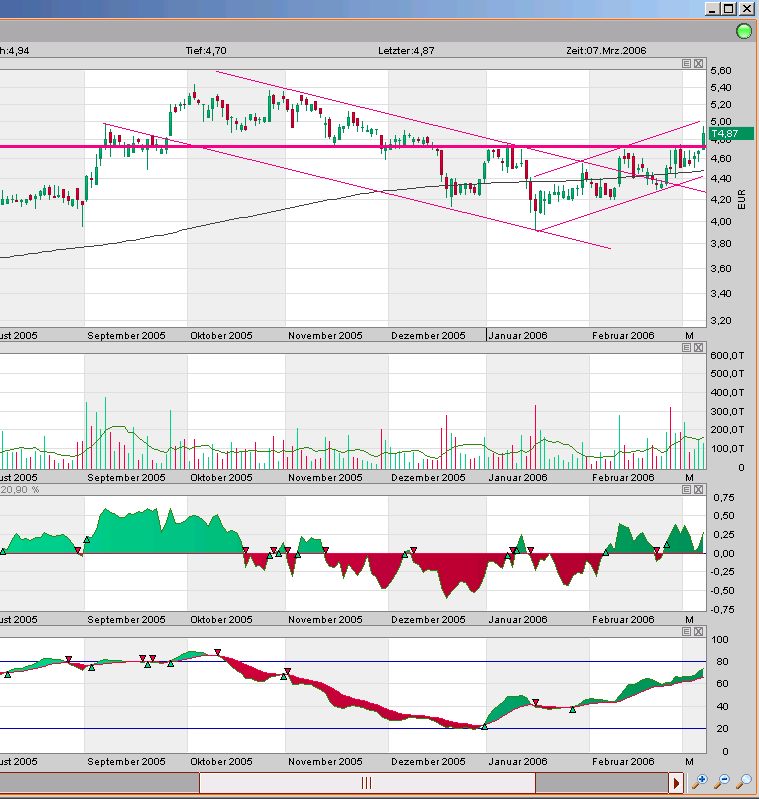Click the Letzter:4,87 value in header
Image resolution: width=759 pixels, height=799 pixels.
coord(406,50)
